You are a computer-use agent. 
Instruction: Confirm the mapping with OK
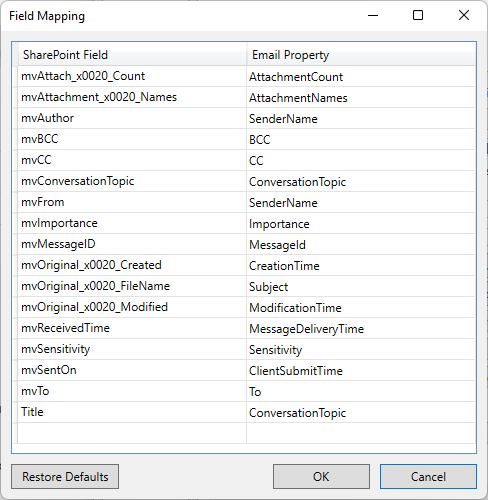tap(321, 476)
